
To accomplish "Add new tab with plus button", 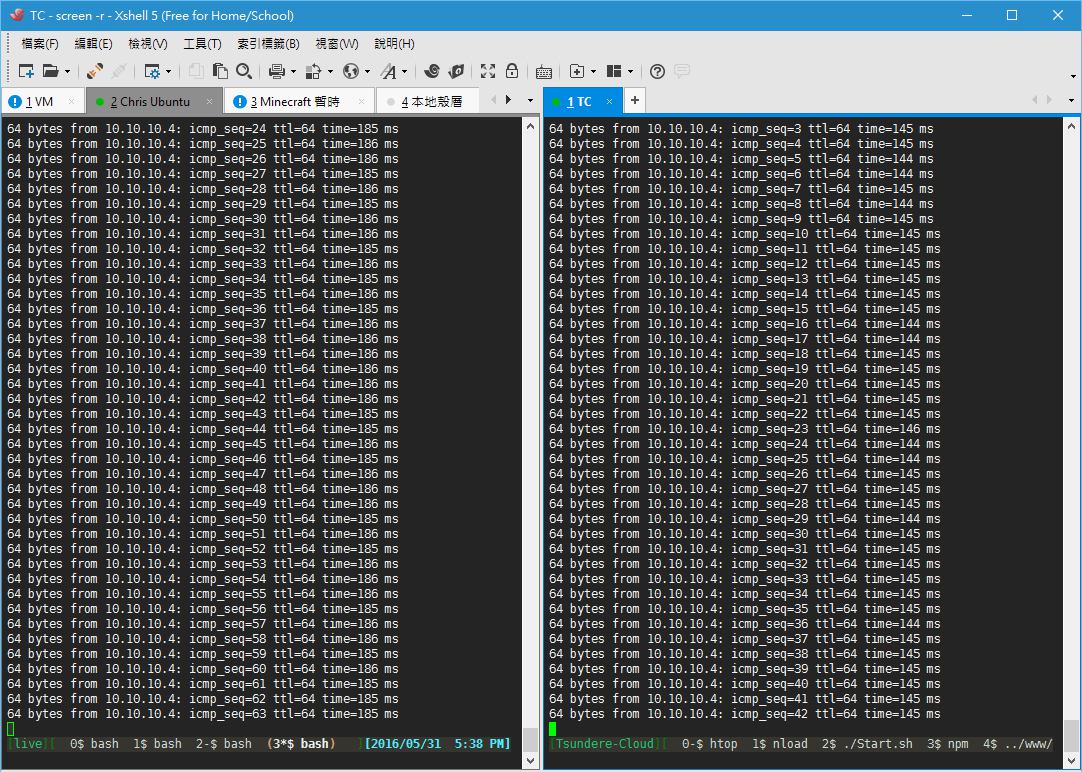I will coord(634,101).
